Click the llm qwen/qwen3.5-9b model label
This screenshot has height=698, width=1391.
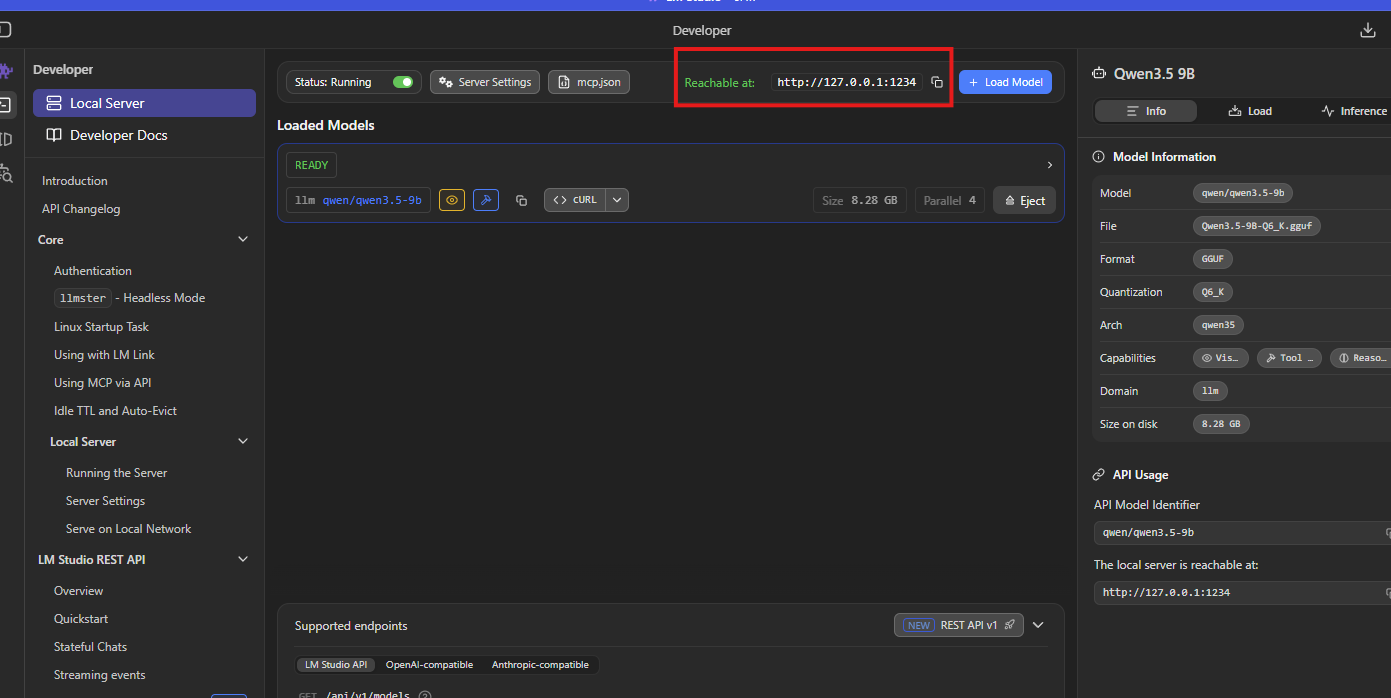pos(358,200)
